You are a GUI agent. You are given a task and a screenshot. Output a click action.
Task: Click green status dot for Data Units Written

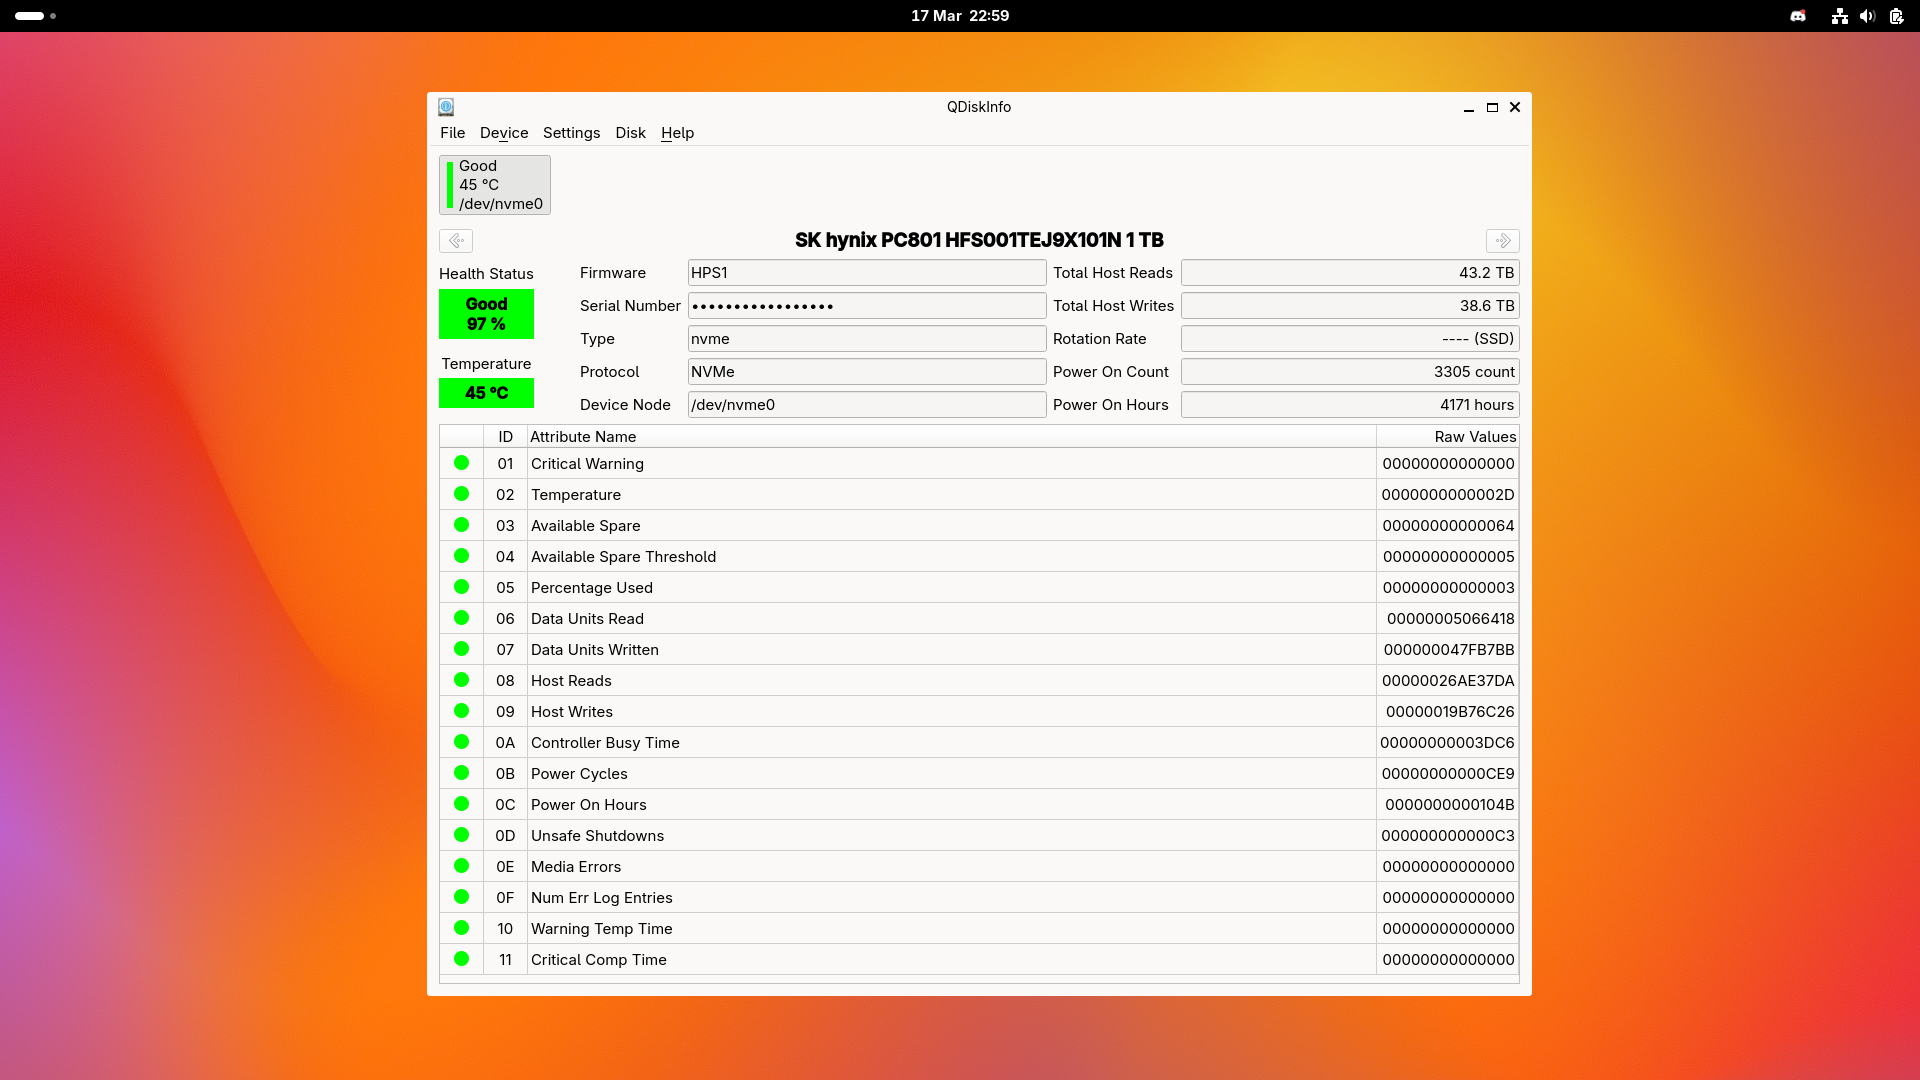pyautogui.click(x=461, y=649)
